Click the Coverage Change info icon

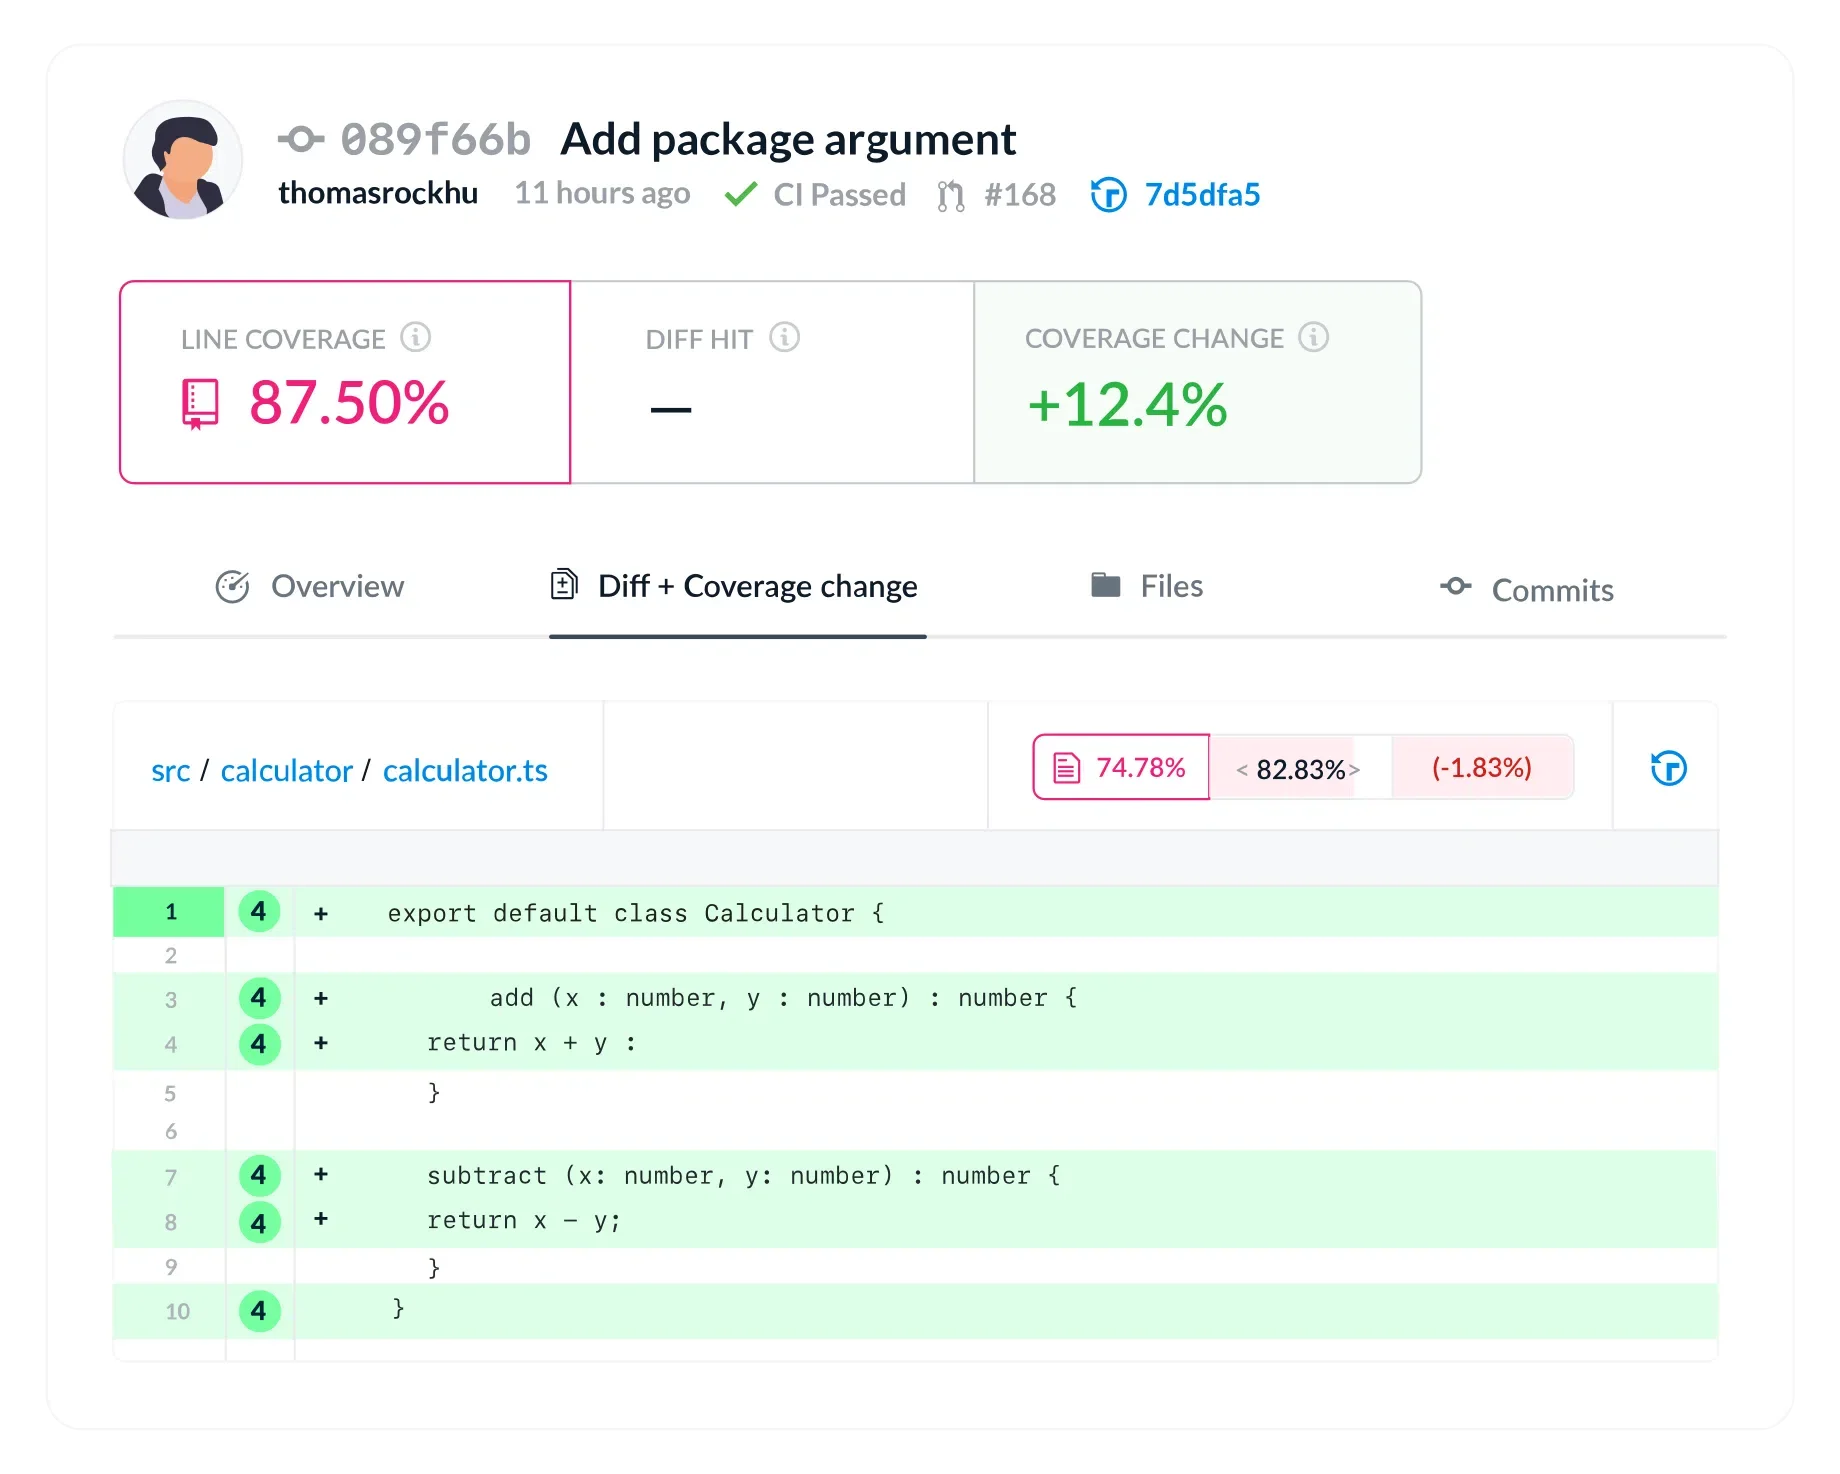point(1314,338)
